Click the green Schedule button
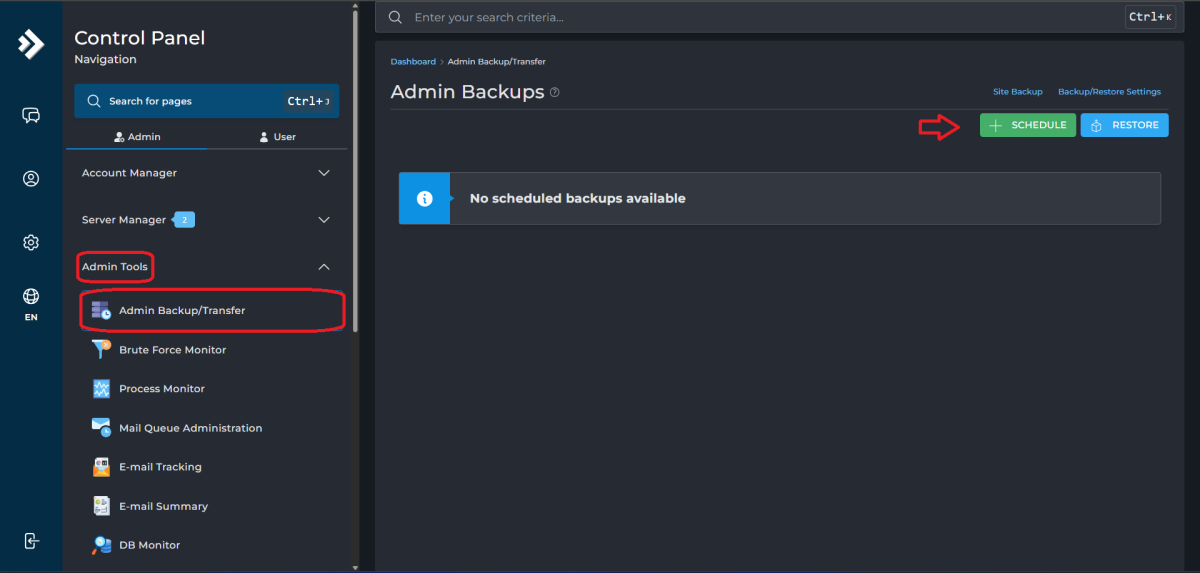This screenshot has width=1200, height=573. (x=1028, y=125)
